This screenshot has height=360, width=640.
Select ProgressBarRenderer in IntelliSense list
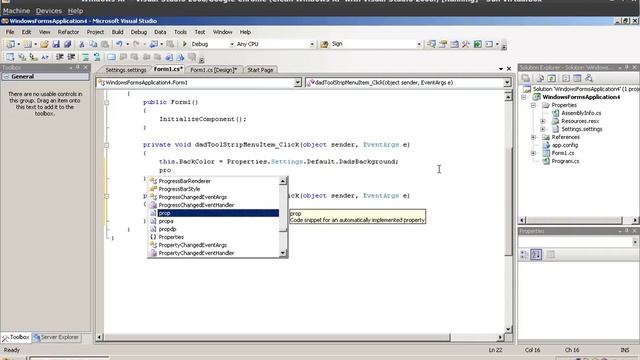point(184,181)
